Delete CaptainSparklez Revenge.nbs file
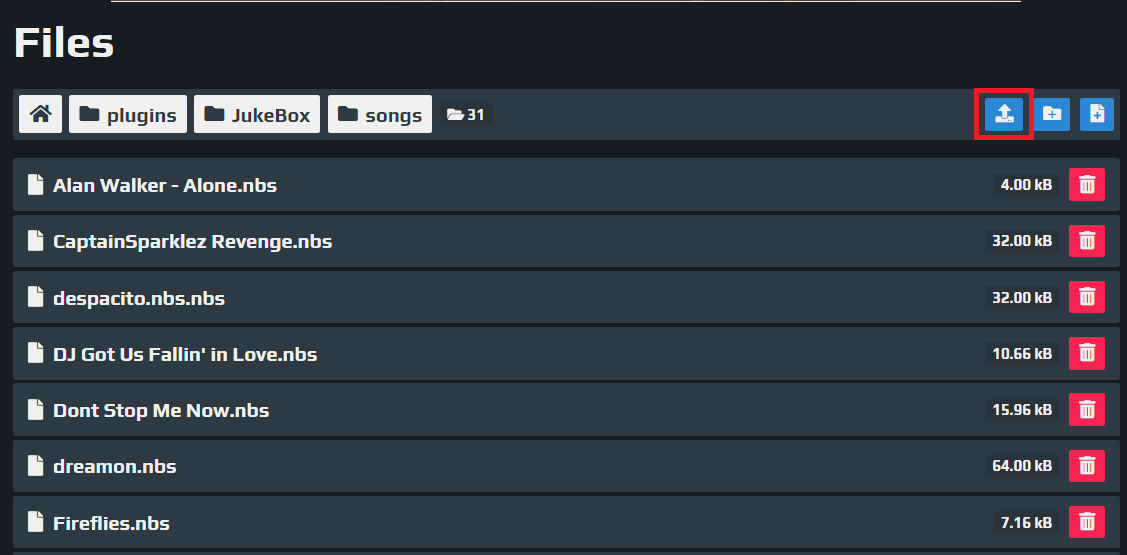Viewport: 1127px width, 555px height. [x=1087, y=241]
